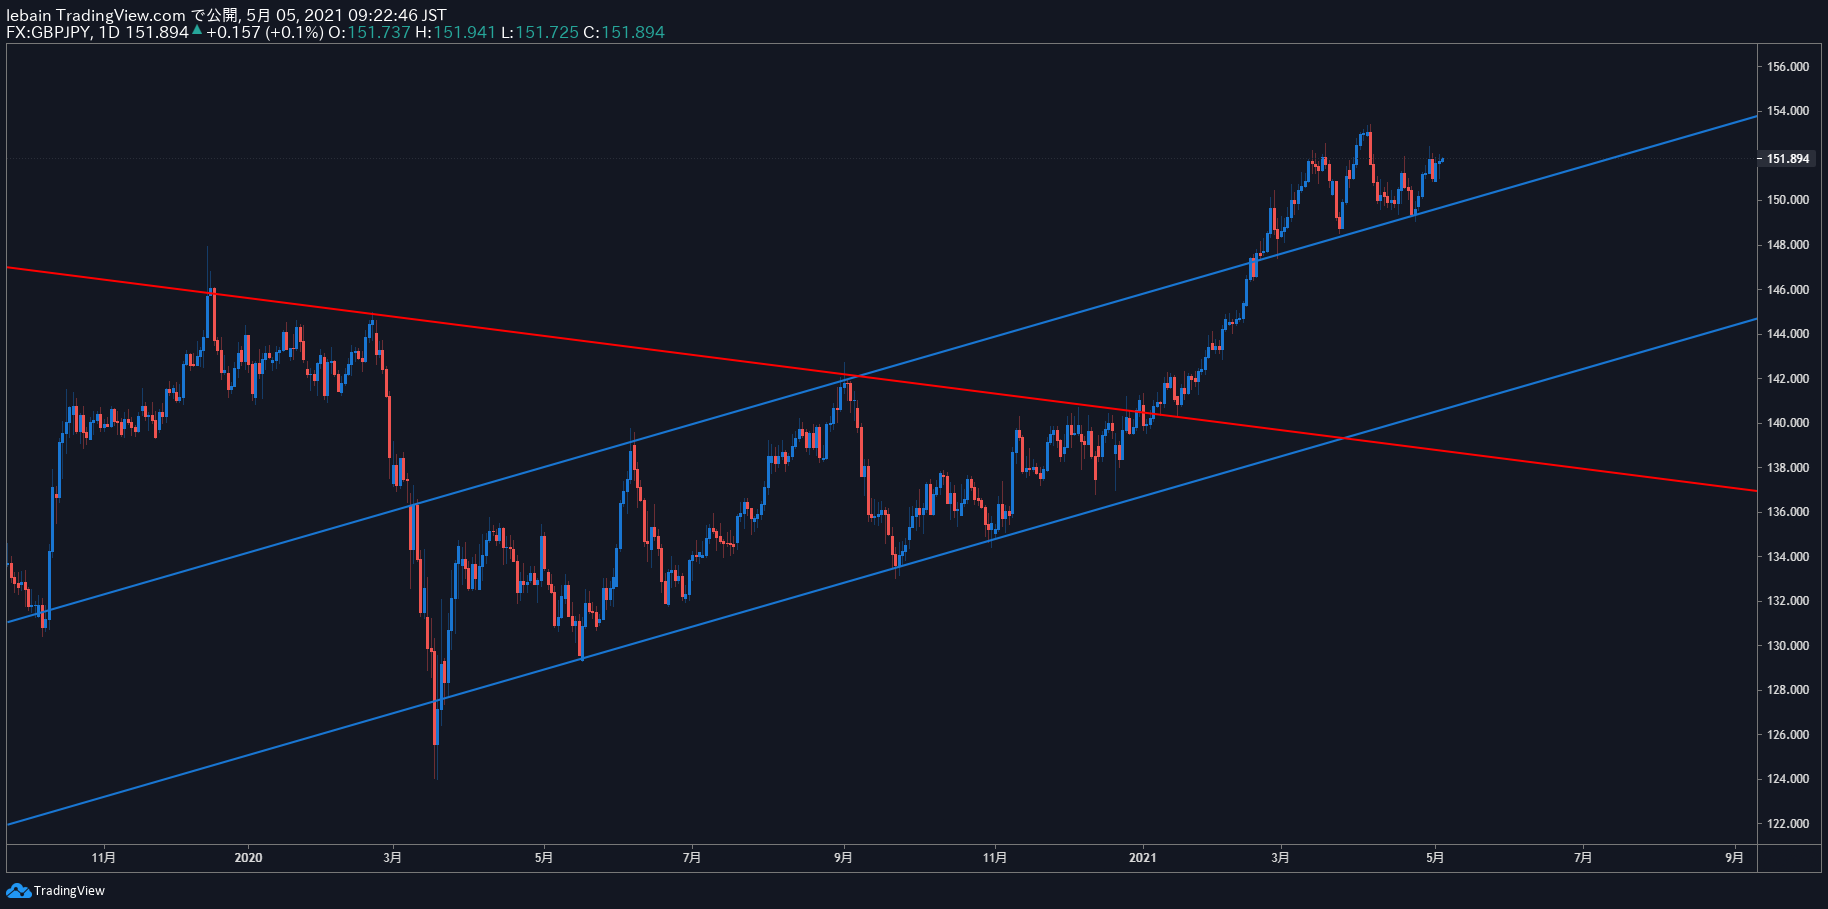Click the +0.157 (+0.1%) change text
The image size is (1828, 909).
tap(265, 32)
